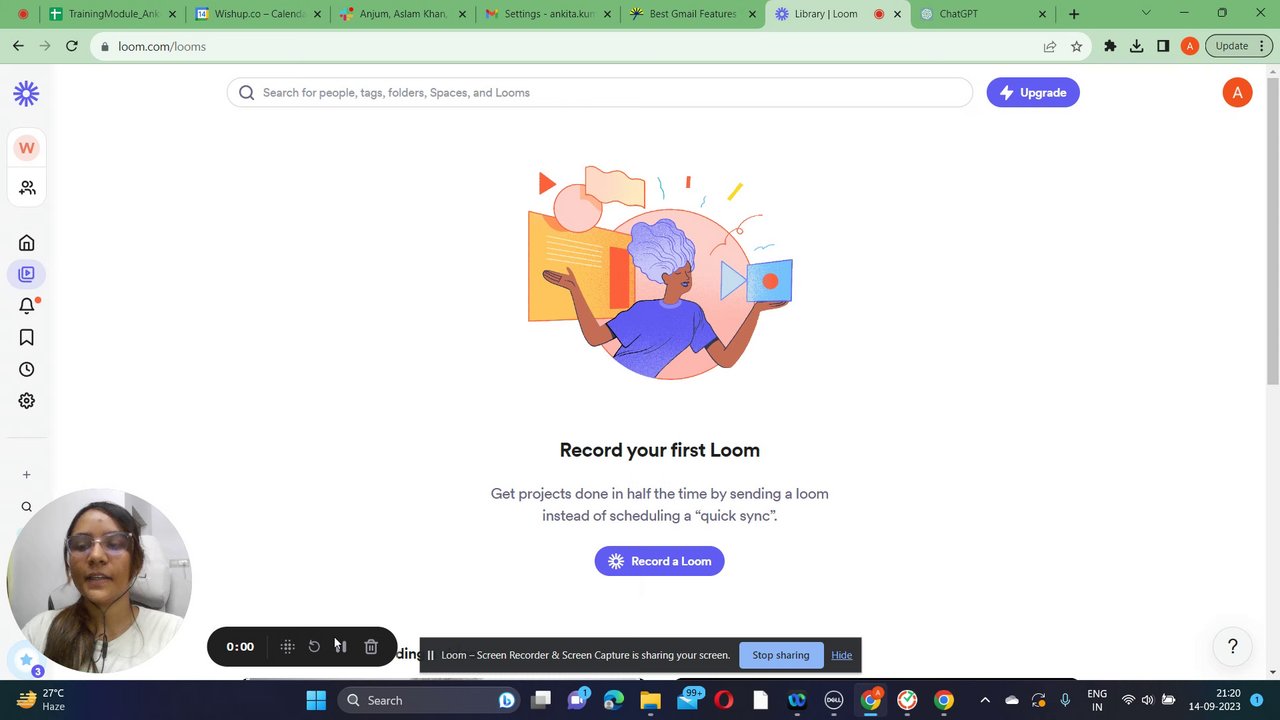Switch to the ChatGPT tab
This screenshot has height=720, width=1280.
(x=982, y=14)
